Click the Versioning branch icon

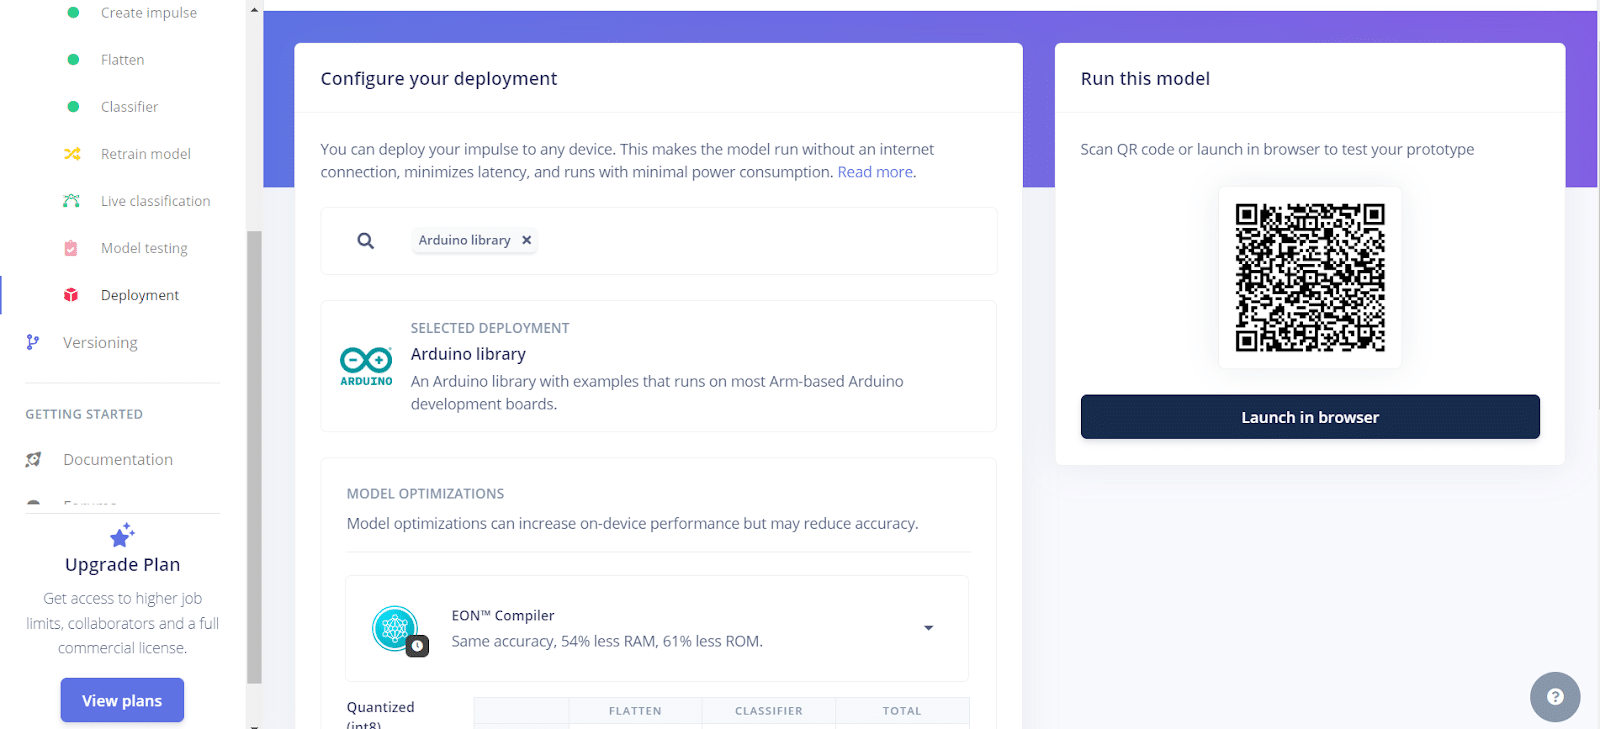pyautogui.click(x=33, y=342)
